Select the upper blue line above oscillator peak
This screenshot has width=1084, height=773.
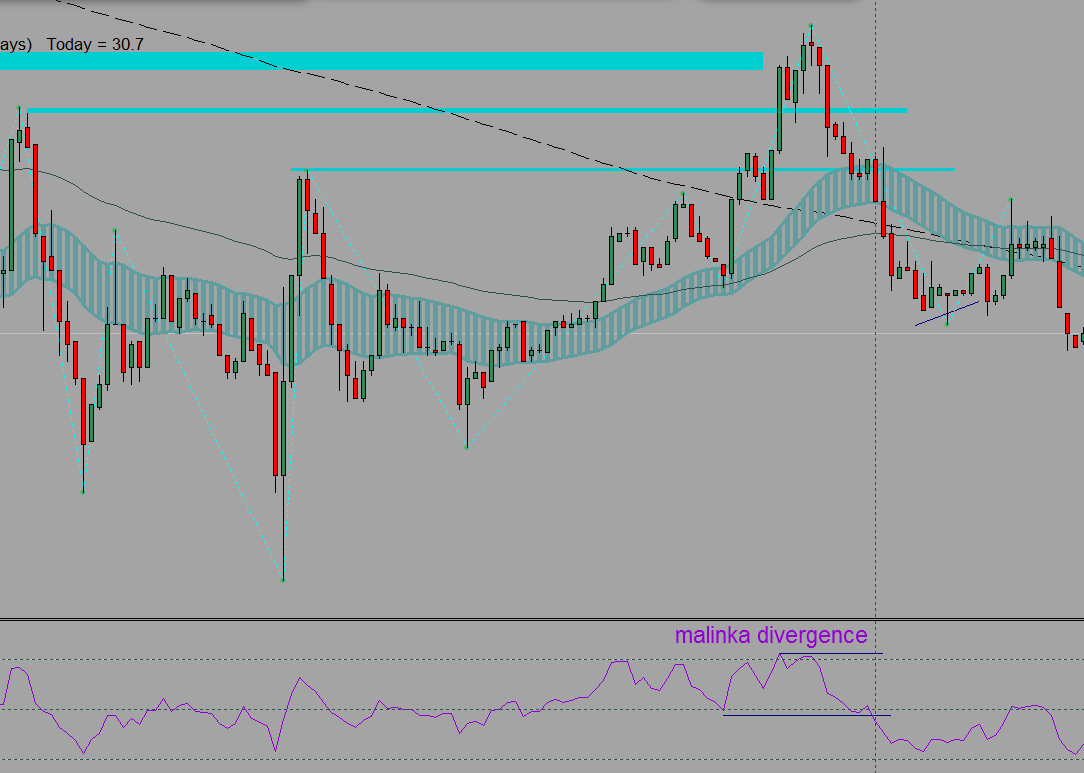(831, 653)
